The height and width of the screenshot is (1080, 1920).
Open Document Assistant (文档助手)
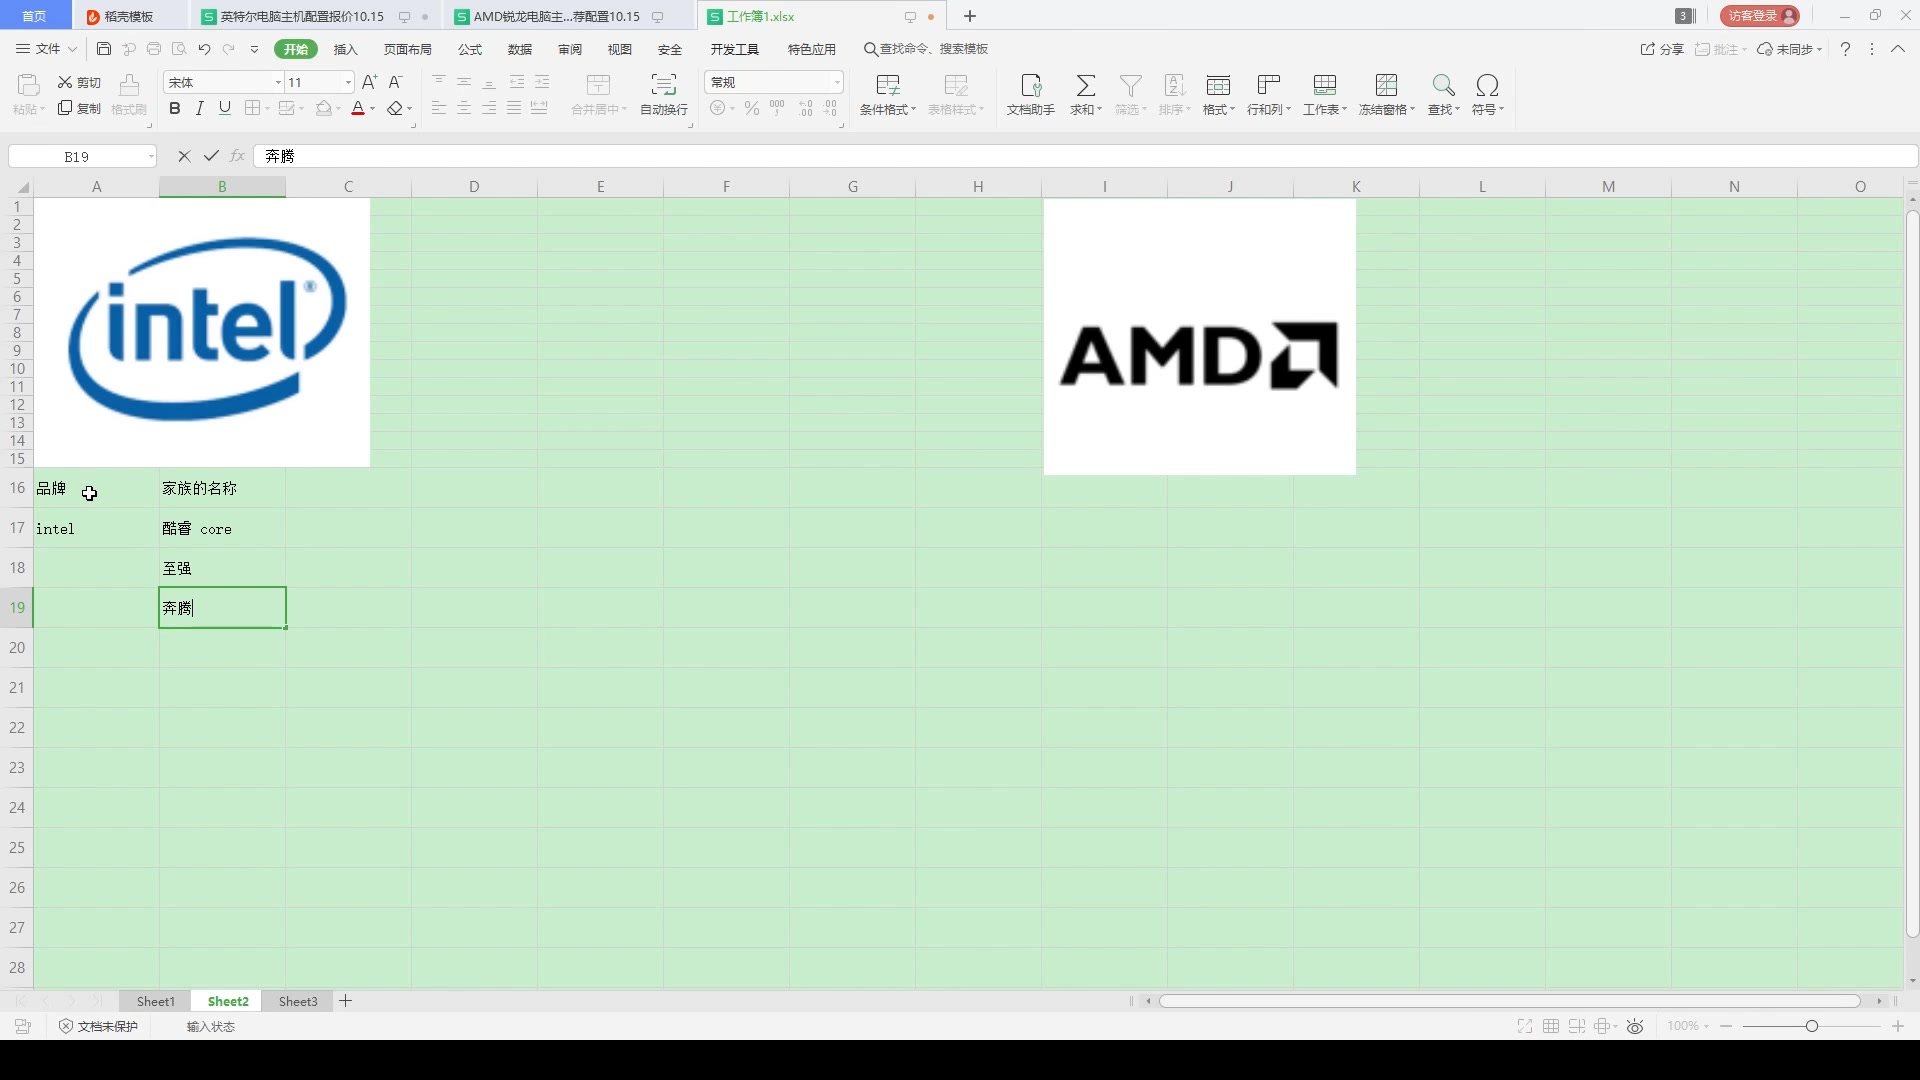coord(1031,94)
